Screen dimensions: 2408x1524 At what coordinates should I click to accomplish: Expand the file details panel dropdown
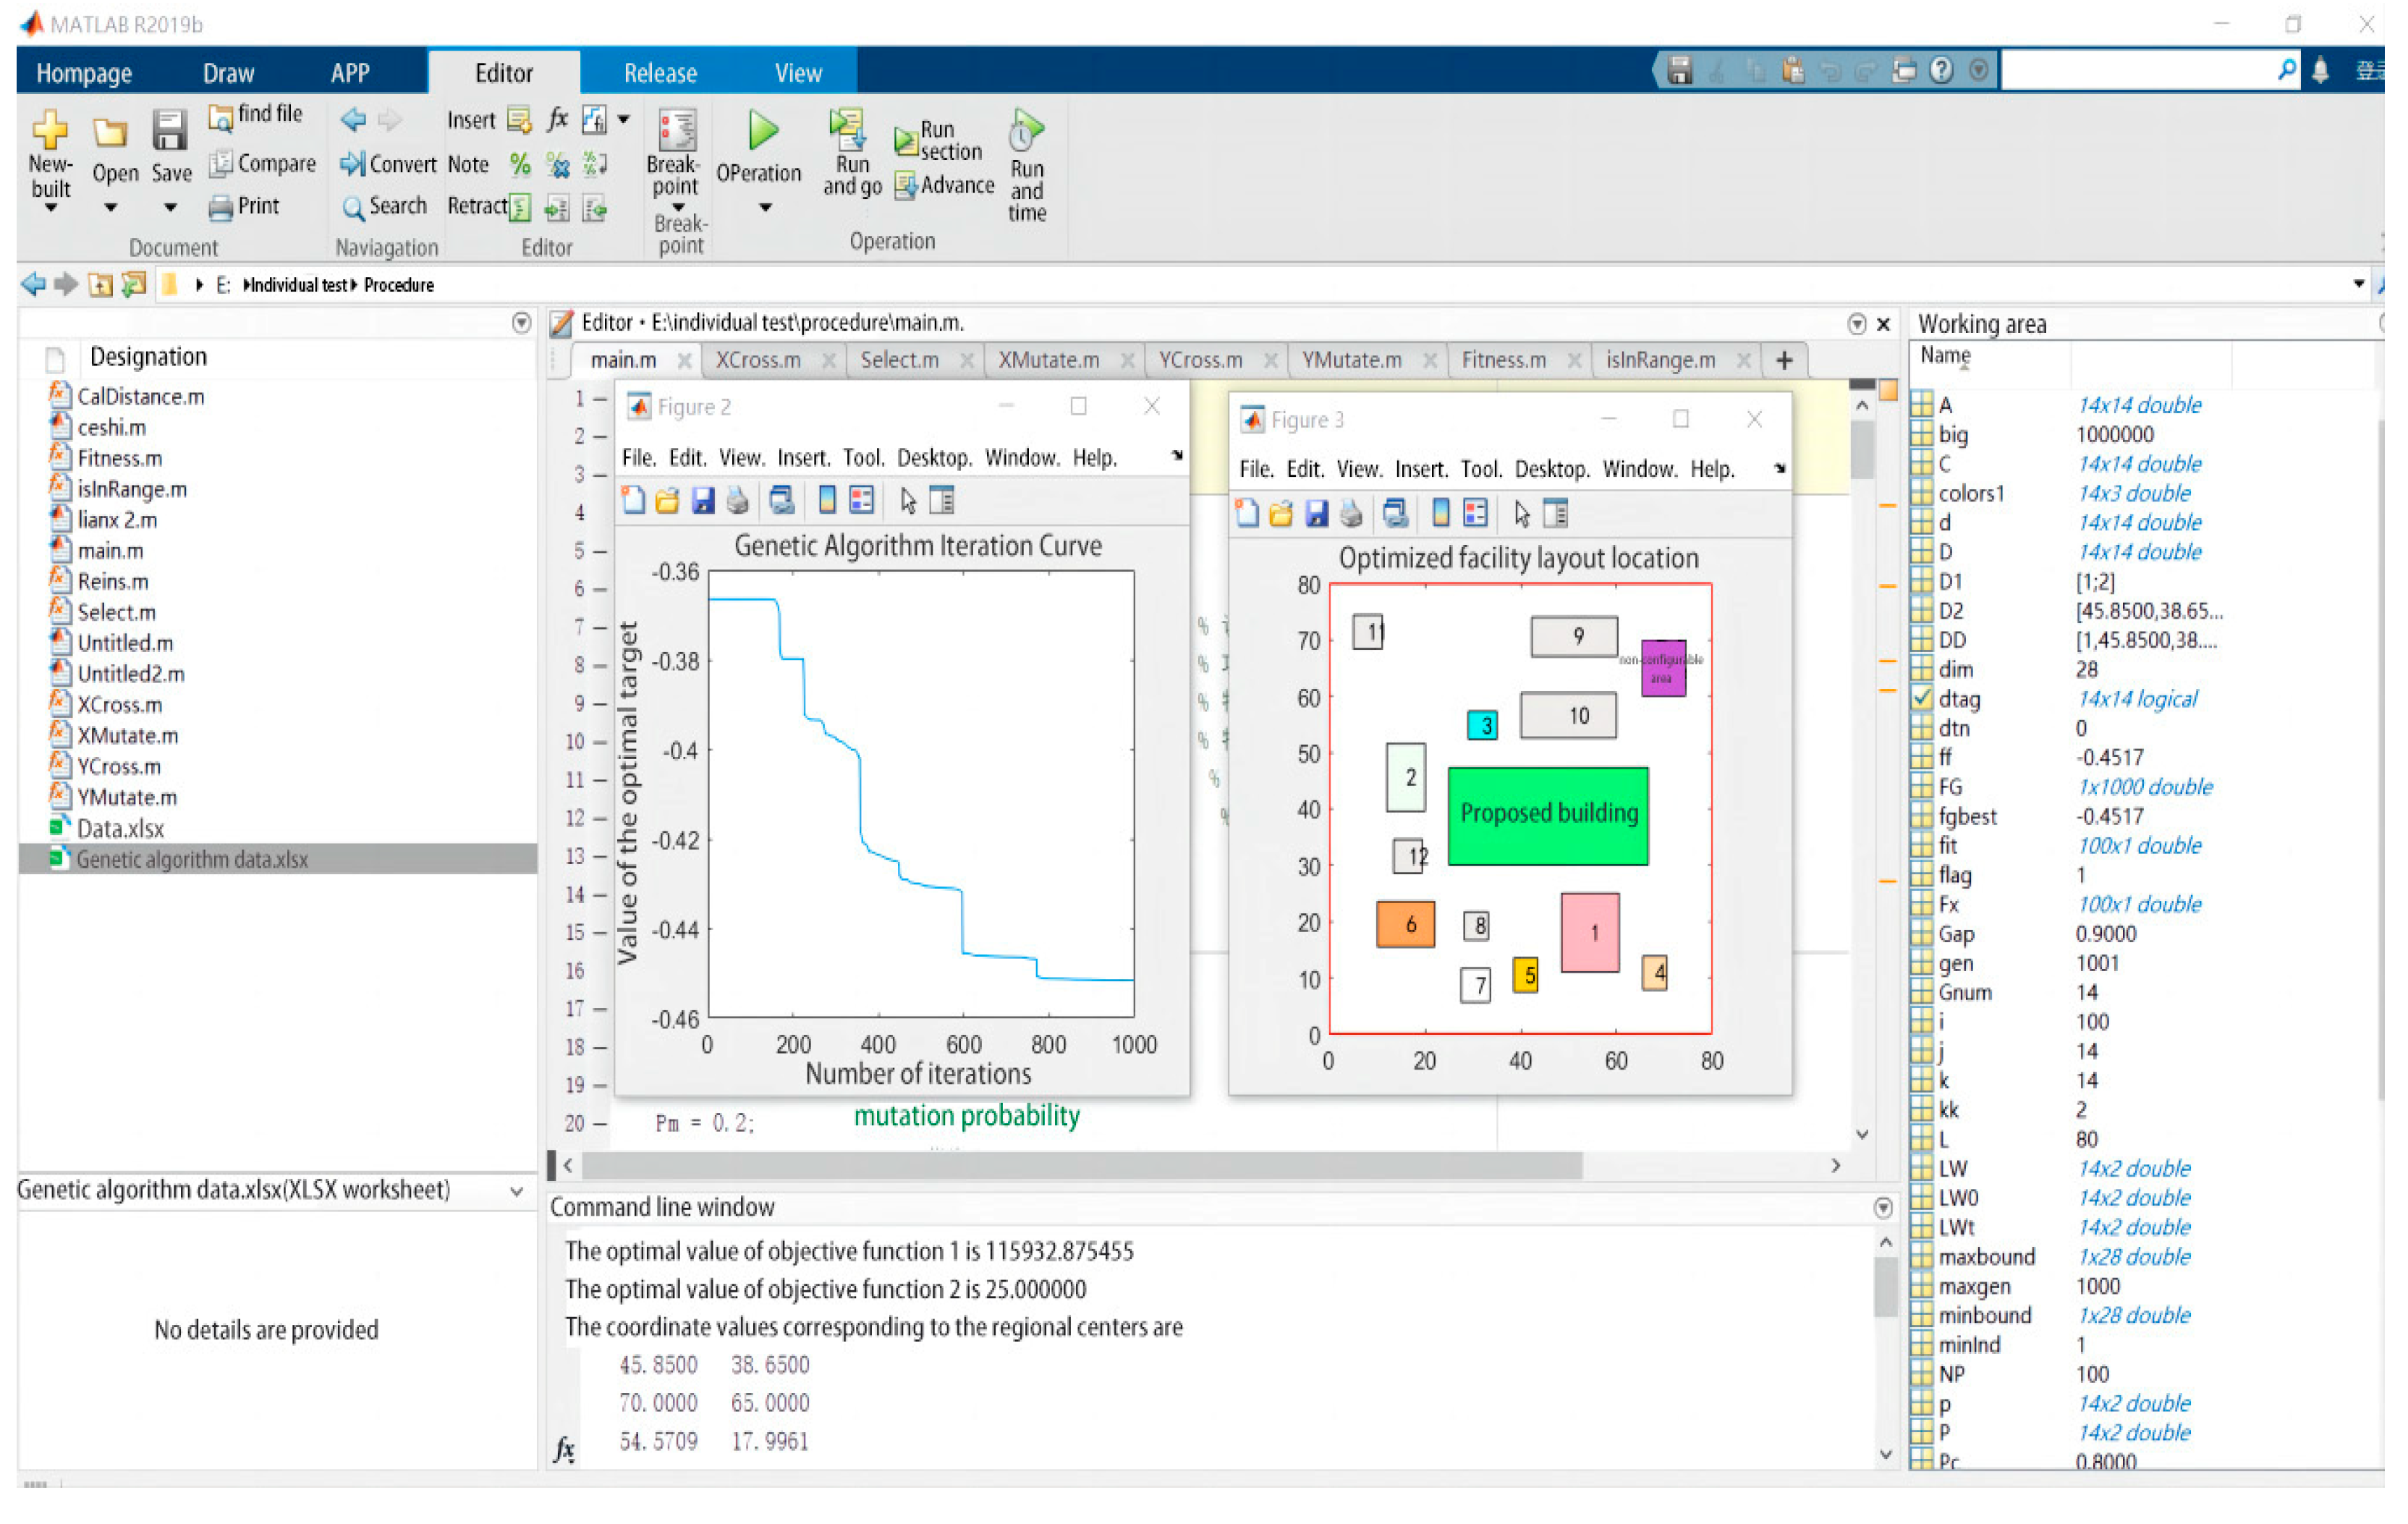click(517, 1191)
